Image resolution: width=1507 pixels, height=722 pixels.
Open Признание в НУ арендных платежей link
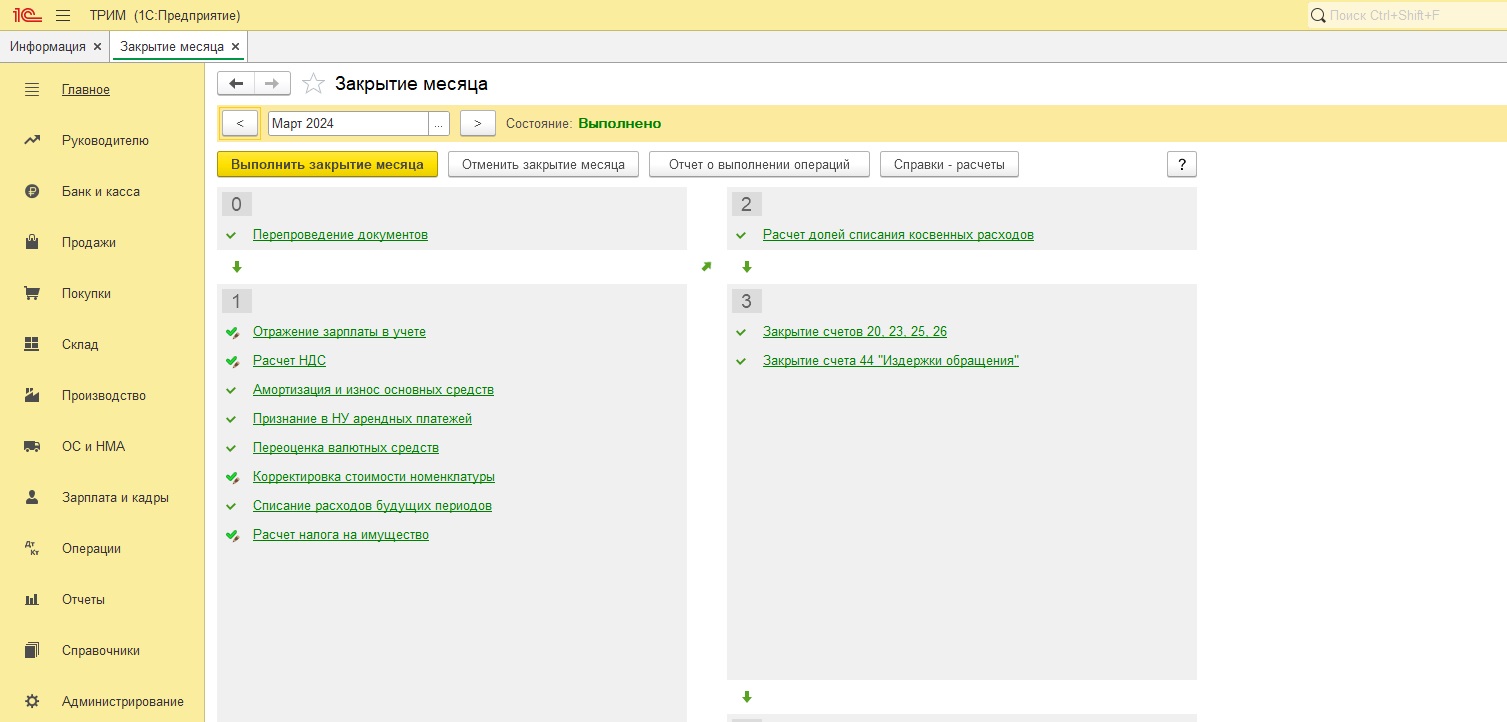[362, 419]
